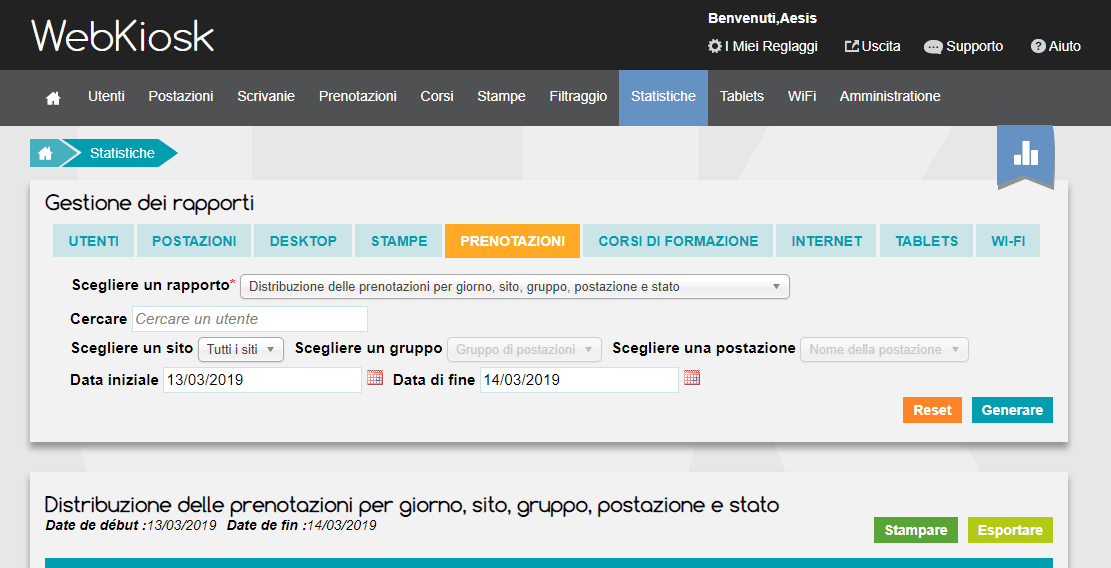Image resolution: width=1111 pixels, height=568 pixels.
Task: Click the Uscita logout icon
Action: (852, 46)
